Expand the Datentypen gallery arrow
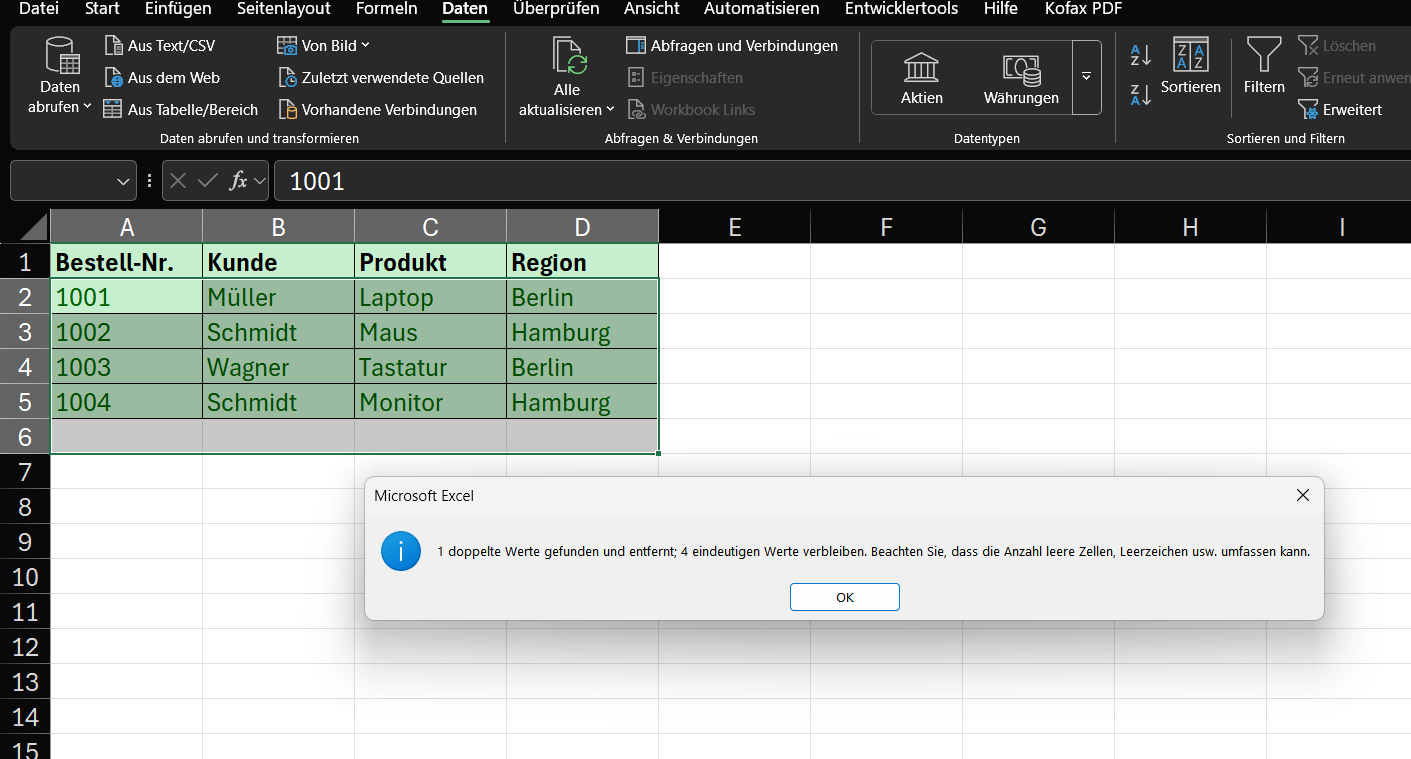This screenshot has width=1411, height=759. tap(1086, 77)
